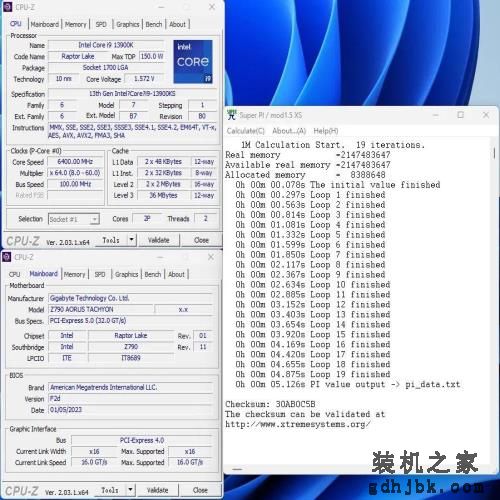Click the PI value output pi_data.txt line
This screenshot has height=500, width=500.
[348, 384]
